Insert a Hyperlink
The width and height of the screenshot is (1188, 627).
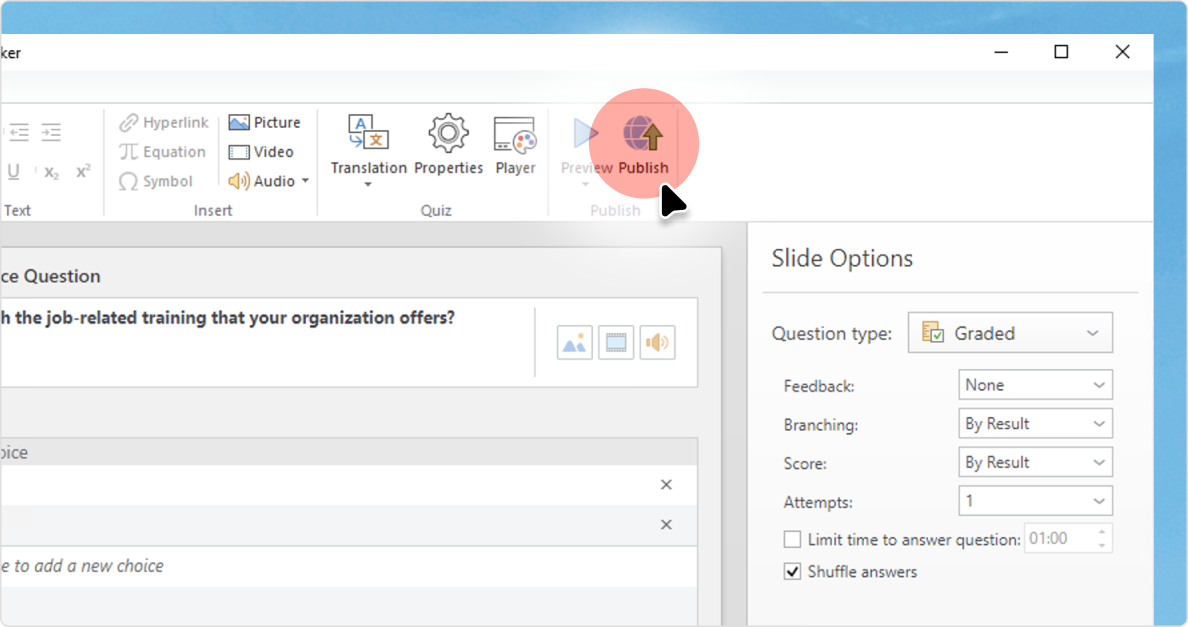[x=163, y=123]
